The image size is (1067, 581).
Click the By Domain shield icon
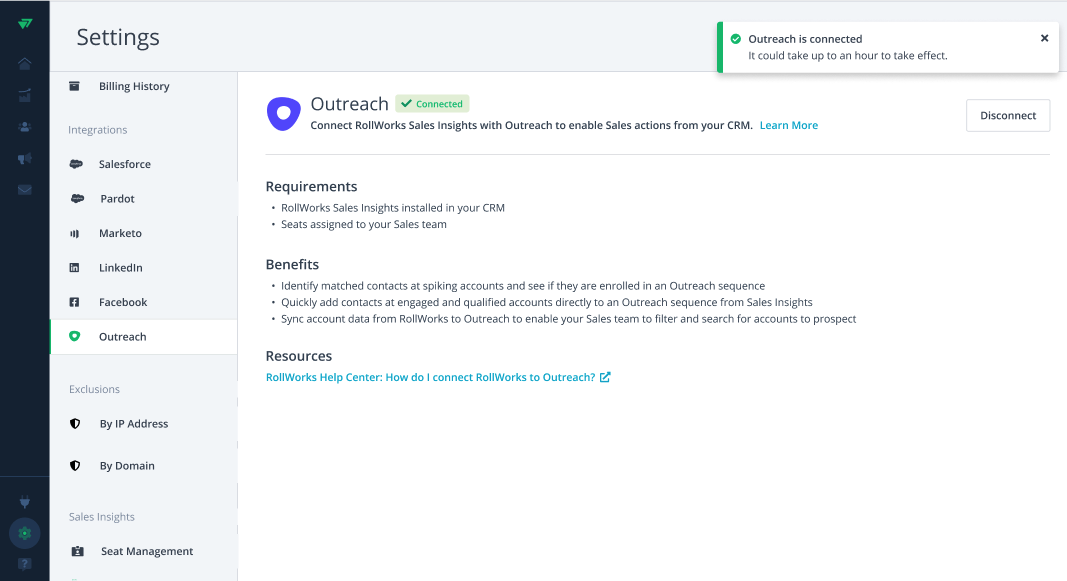tap(76, 465)
